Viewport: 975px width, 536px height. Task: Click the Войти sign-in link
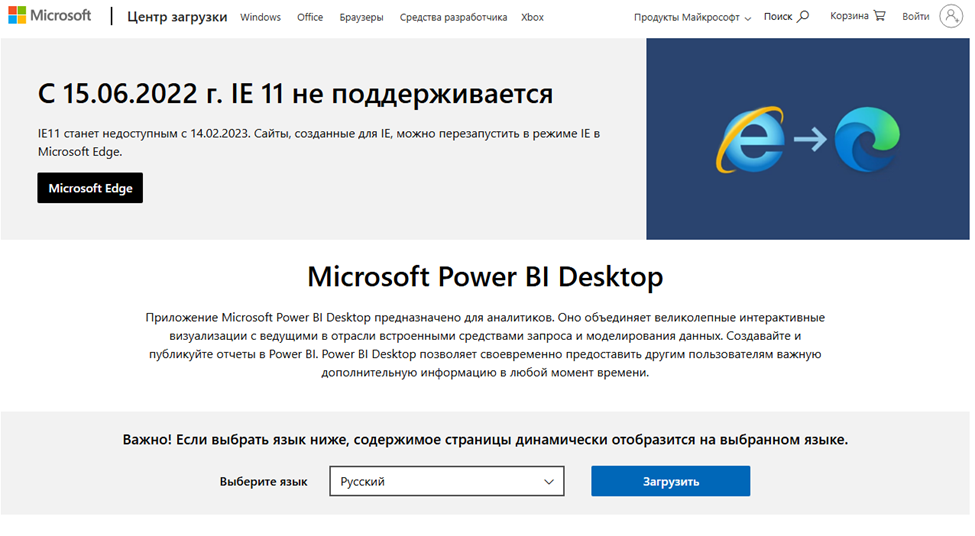pos(916,17)
